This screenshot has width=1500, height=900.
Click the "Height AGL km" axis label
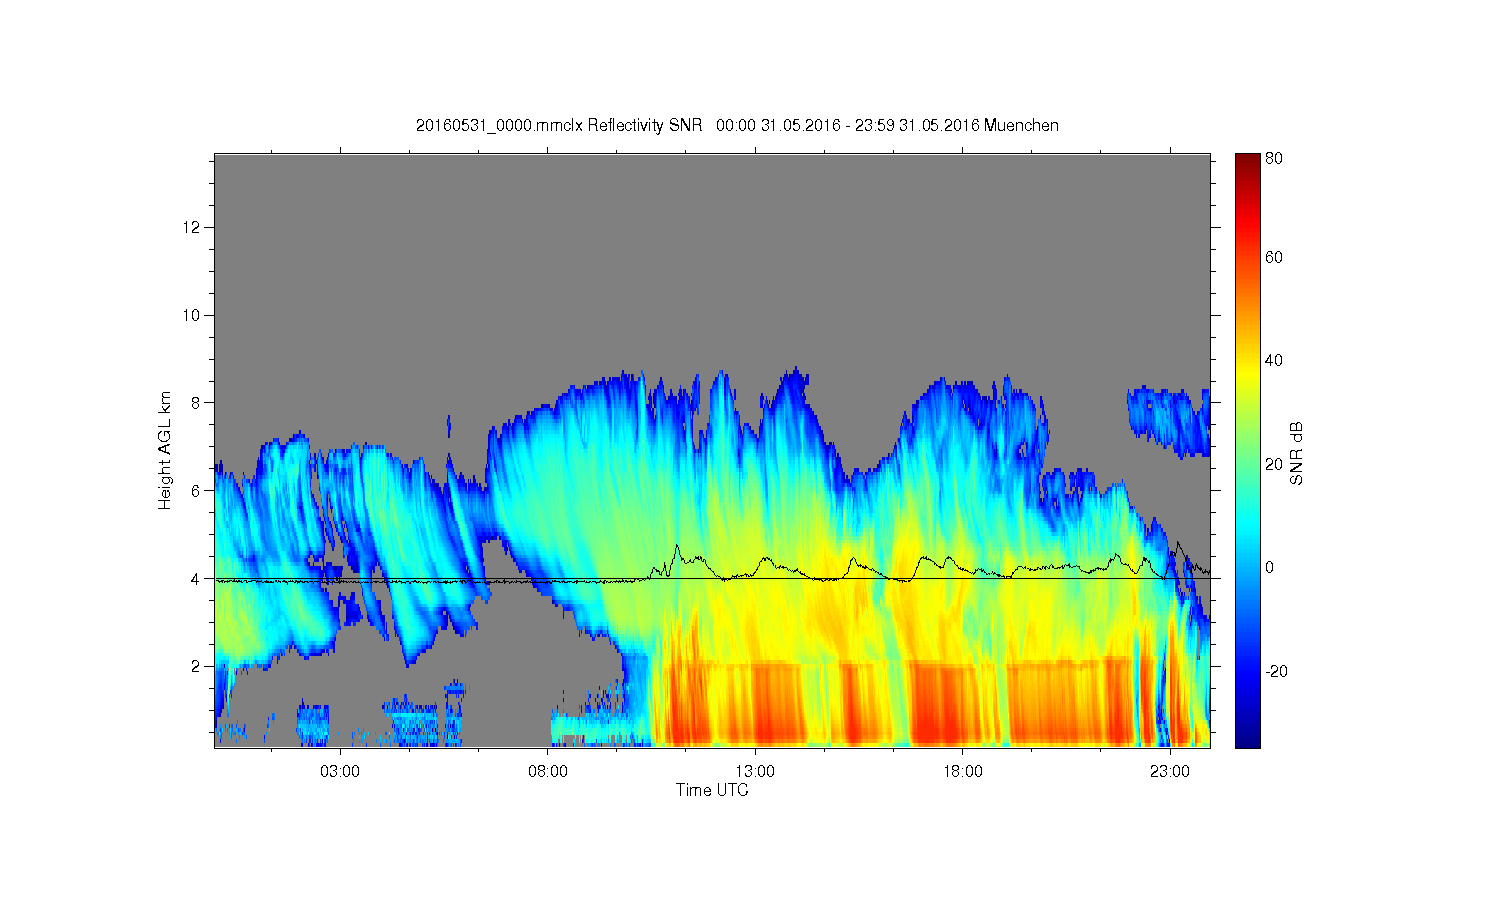click(x=164, y=450)
